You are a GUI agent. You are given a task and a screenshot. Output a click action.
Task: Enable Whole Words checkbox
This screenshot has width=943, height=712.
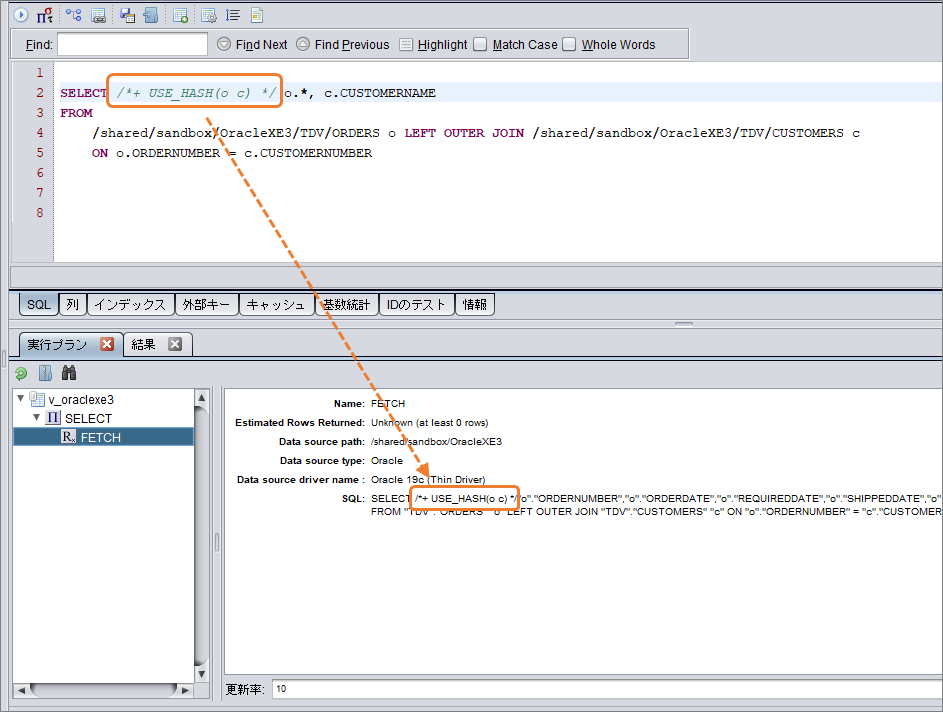(569, 44)
